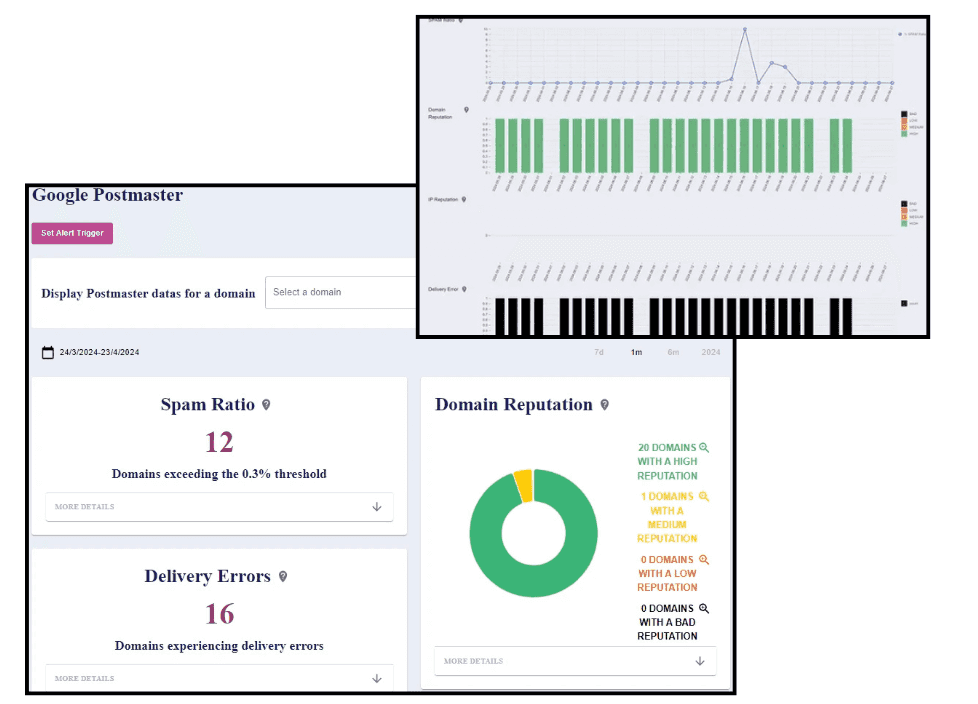Select the 2024 year range
The height and width of the screenshot is (704, 978).
710,352
